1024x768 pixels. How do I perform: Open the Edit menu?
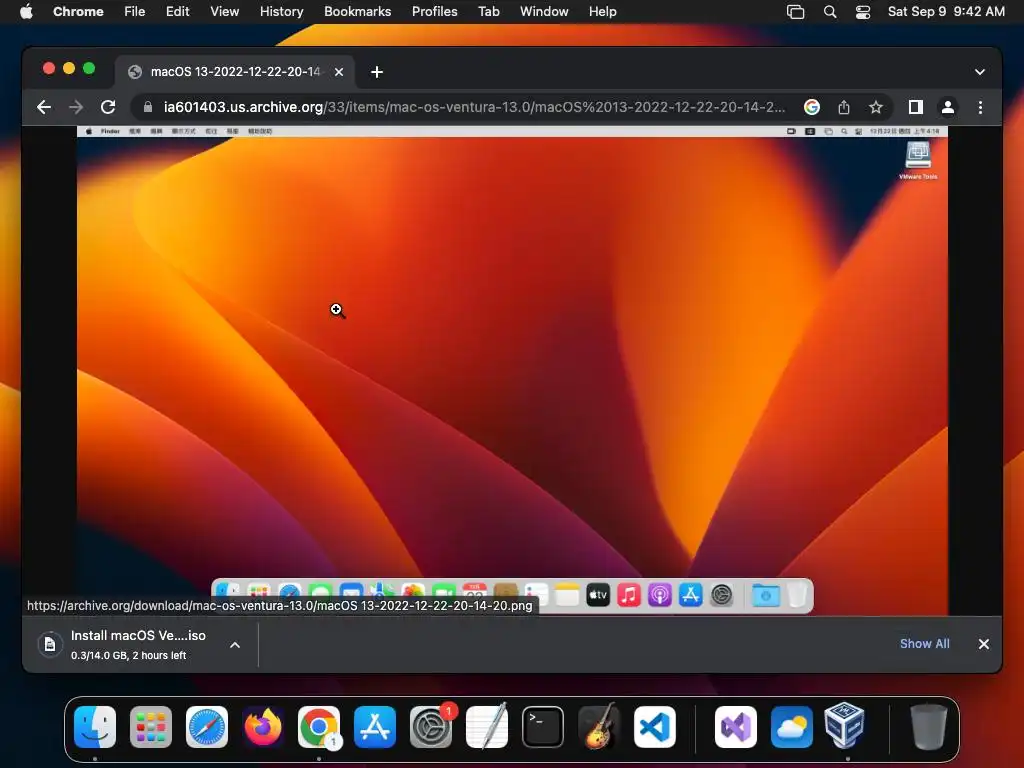[177, 12]
